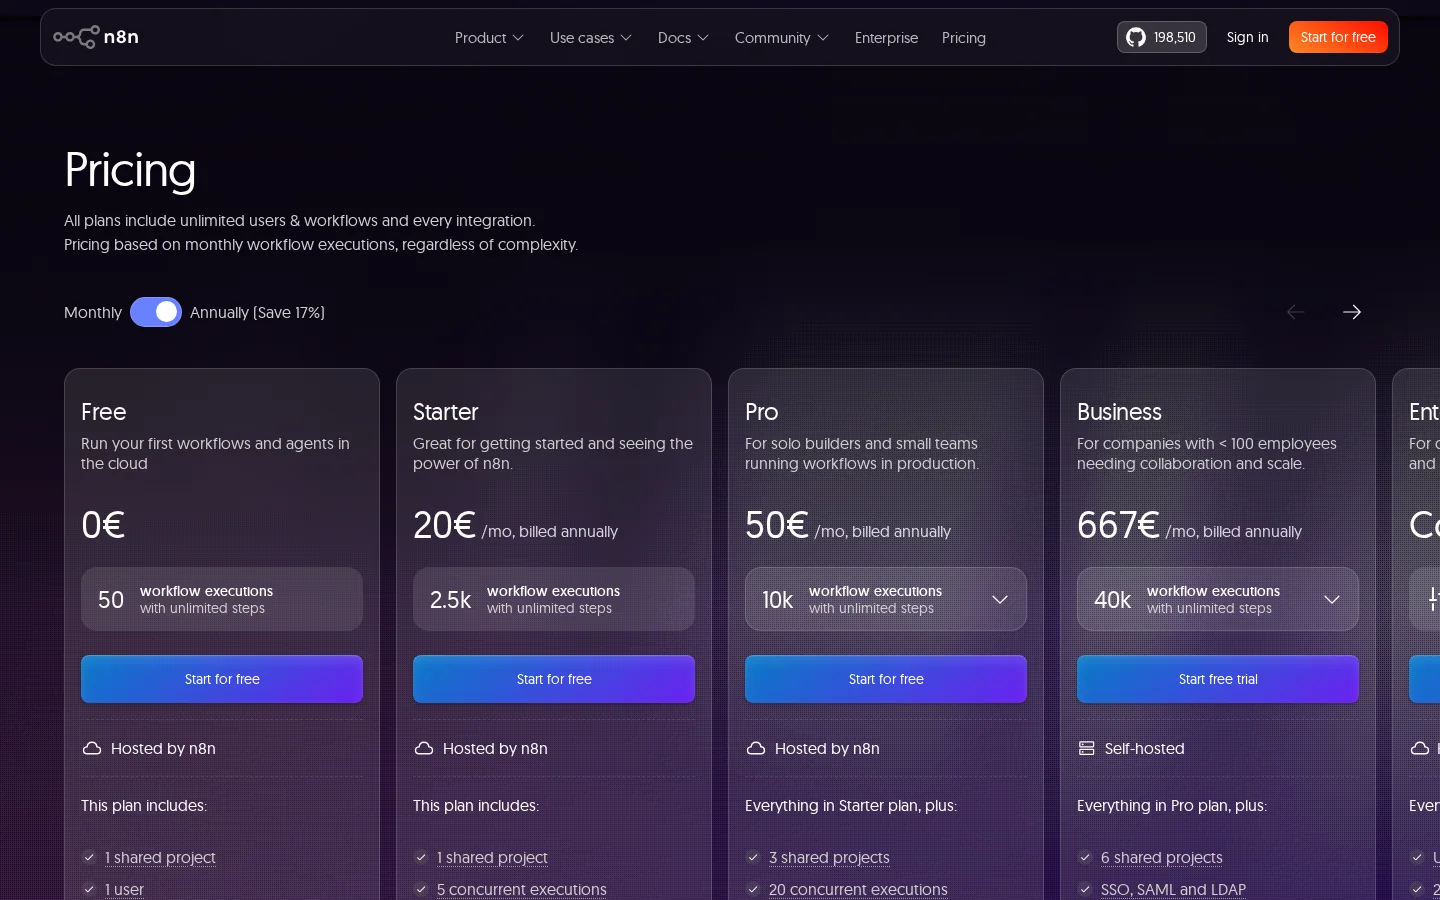This screenshot has height=900, width=1440.
Task: Click the Free plan title
Action: pos(104,412)
